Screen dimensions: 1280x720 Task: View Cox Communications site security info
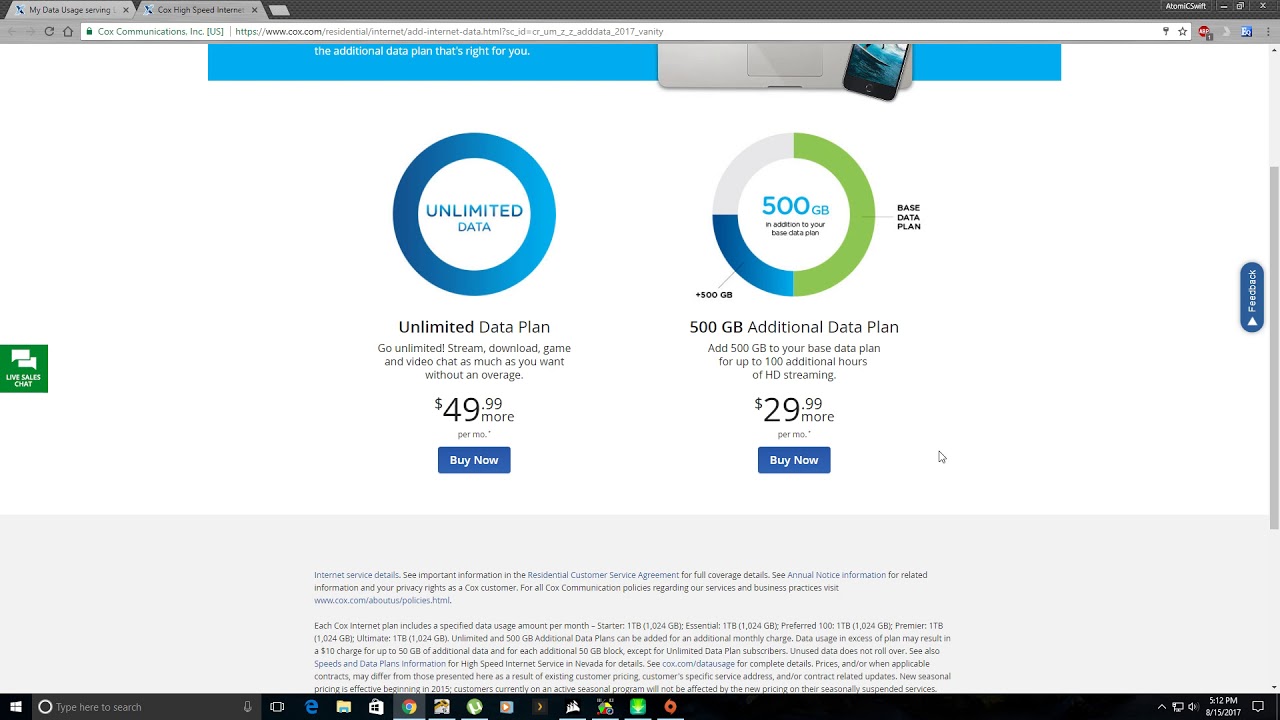pyautogui.click(x=155, y=31)
